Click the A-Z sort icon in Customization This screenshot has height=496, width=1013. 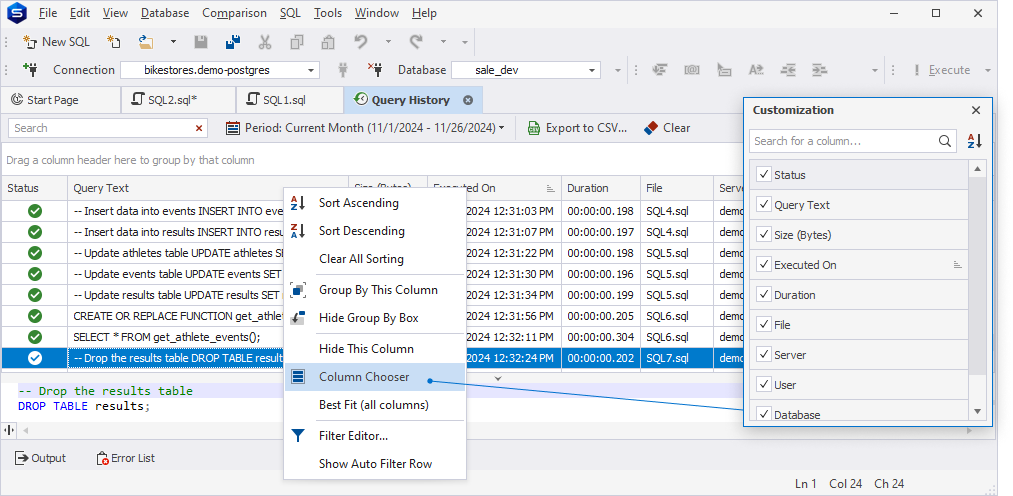[x=974, y=141]
